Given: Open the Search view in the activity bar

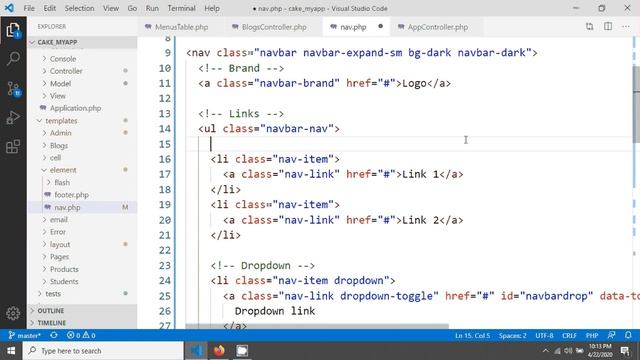Looking at the screenshot, I should [x=13, y=59].
